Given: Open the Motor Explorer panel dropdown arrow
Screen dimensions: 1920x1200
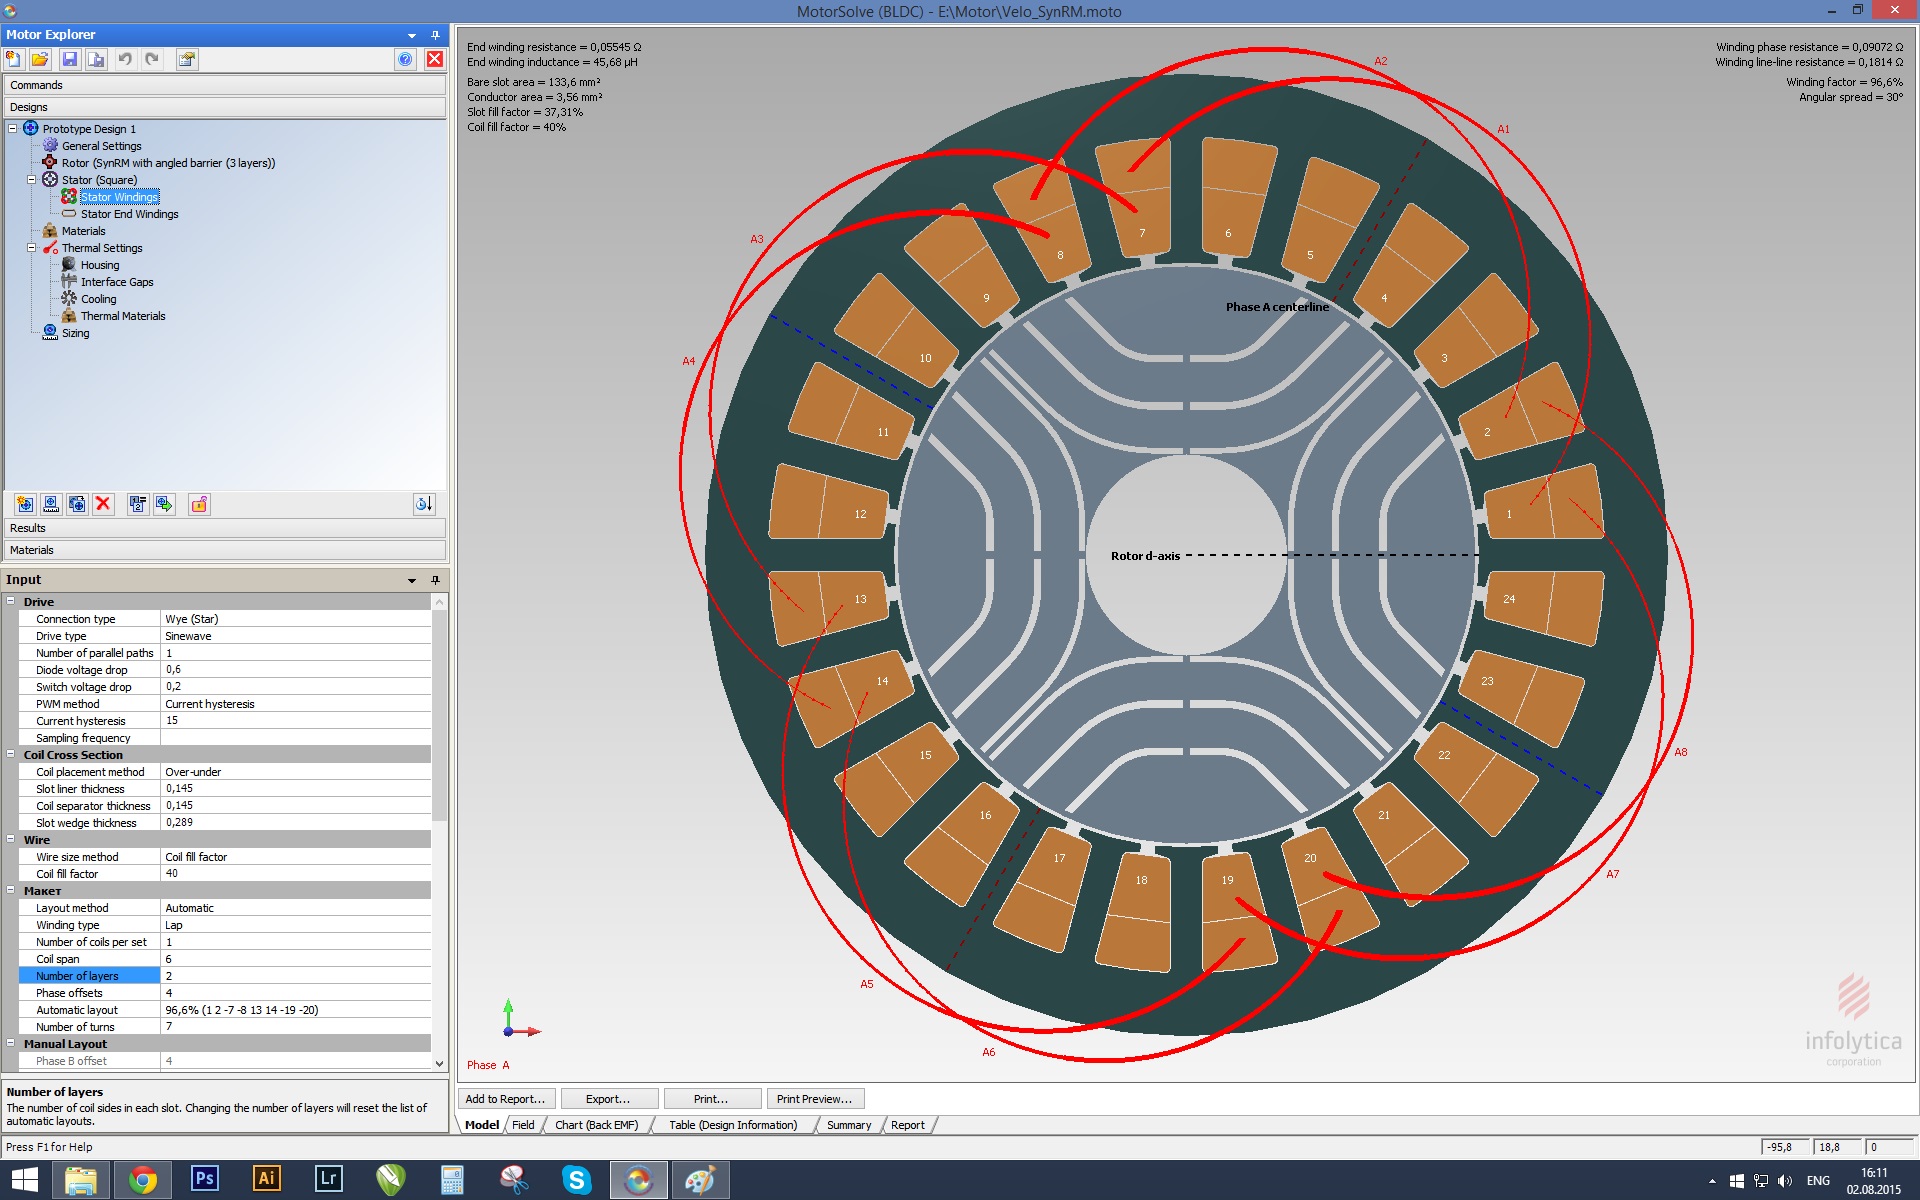Looking at the screenshot, I should [x=412, y=35].
